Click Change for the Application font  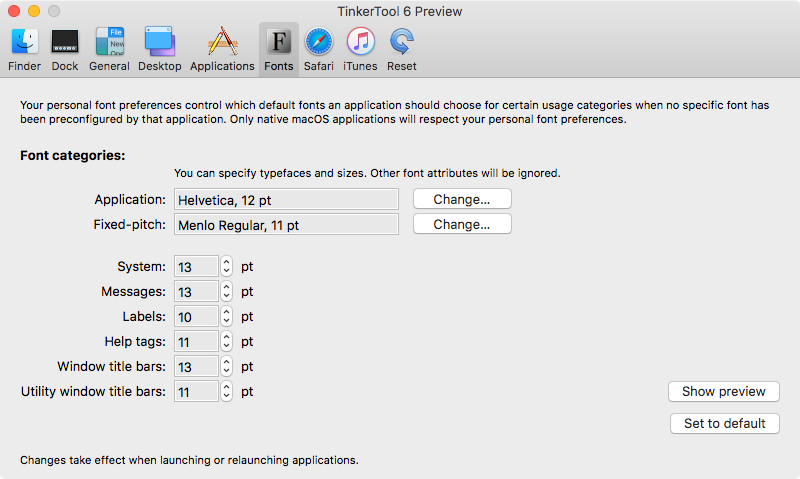(462, 199)
